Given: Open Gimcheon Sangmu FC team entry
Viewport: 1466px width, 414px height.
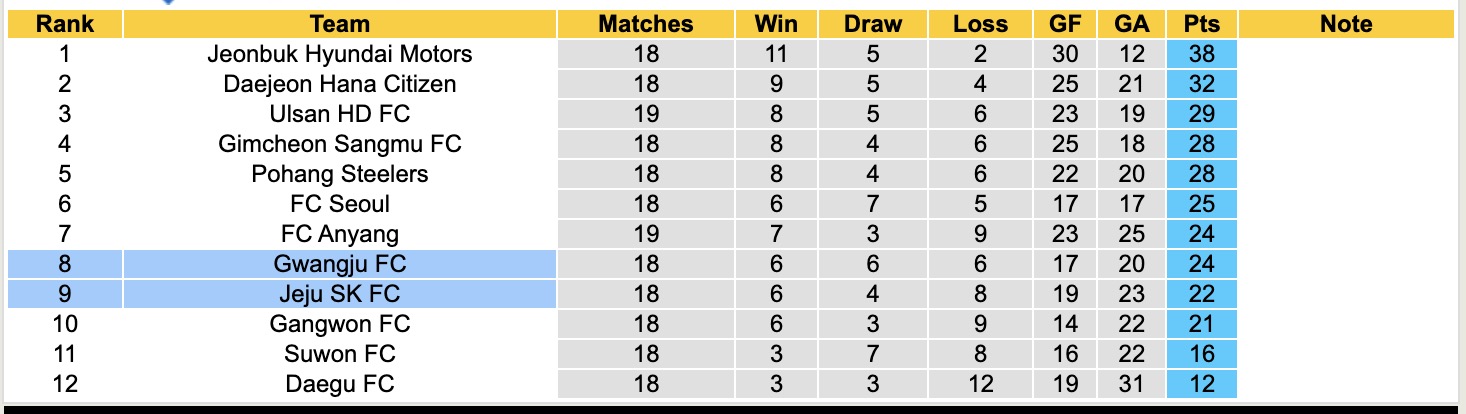Looking at the screenshot, I should coord(339,144).
